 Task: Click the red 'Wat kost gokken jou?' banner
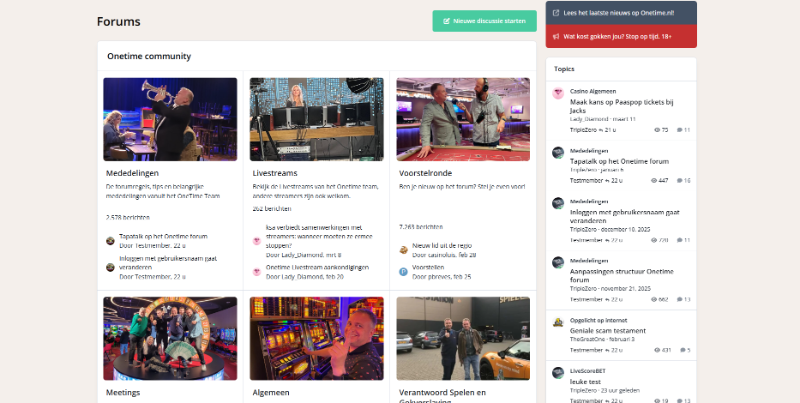click(x=620, y=36)
